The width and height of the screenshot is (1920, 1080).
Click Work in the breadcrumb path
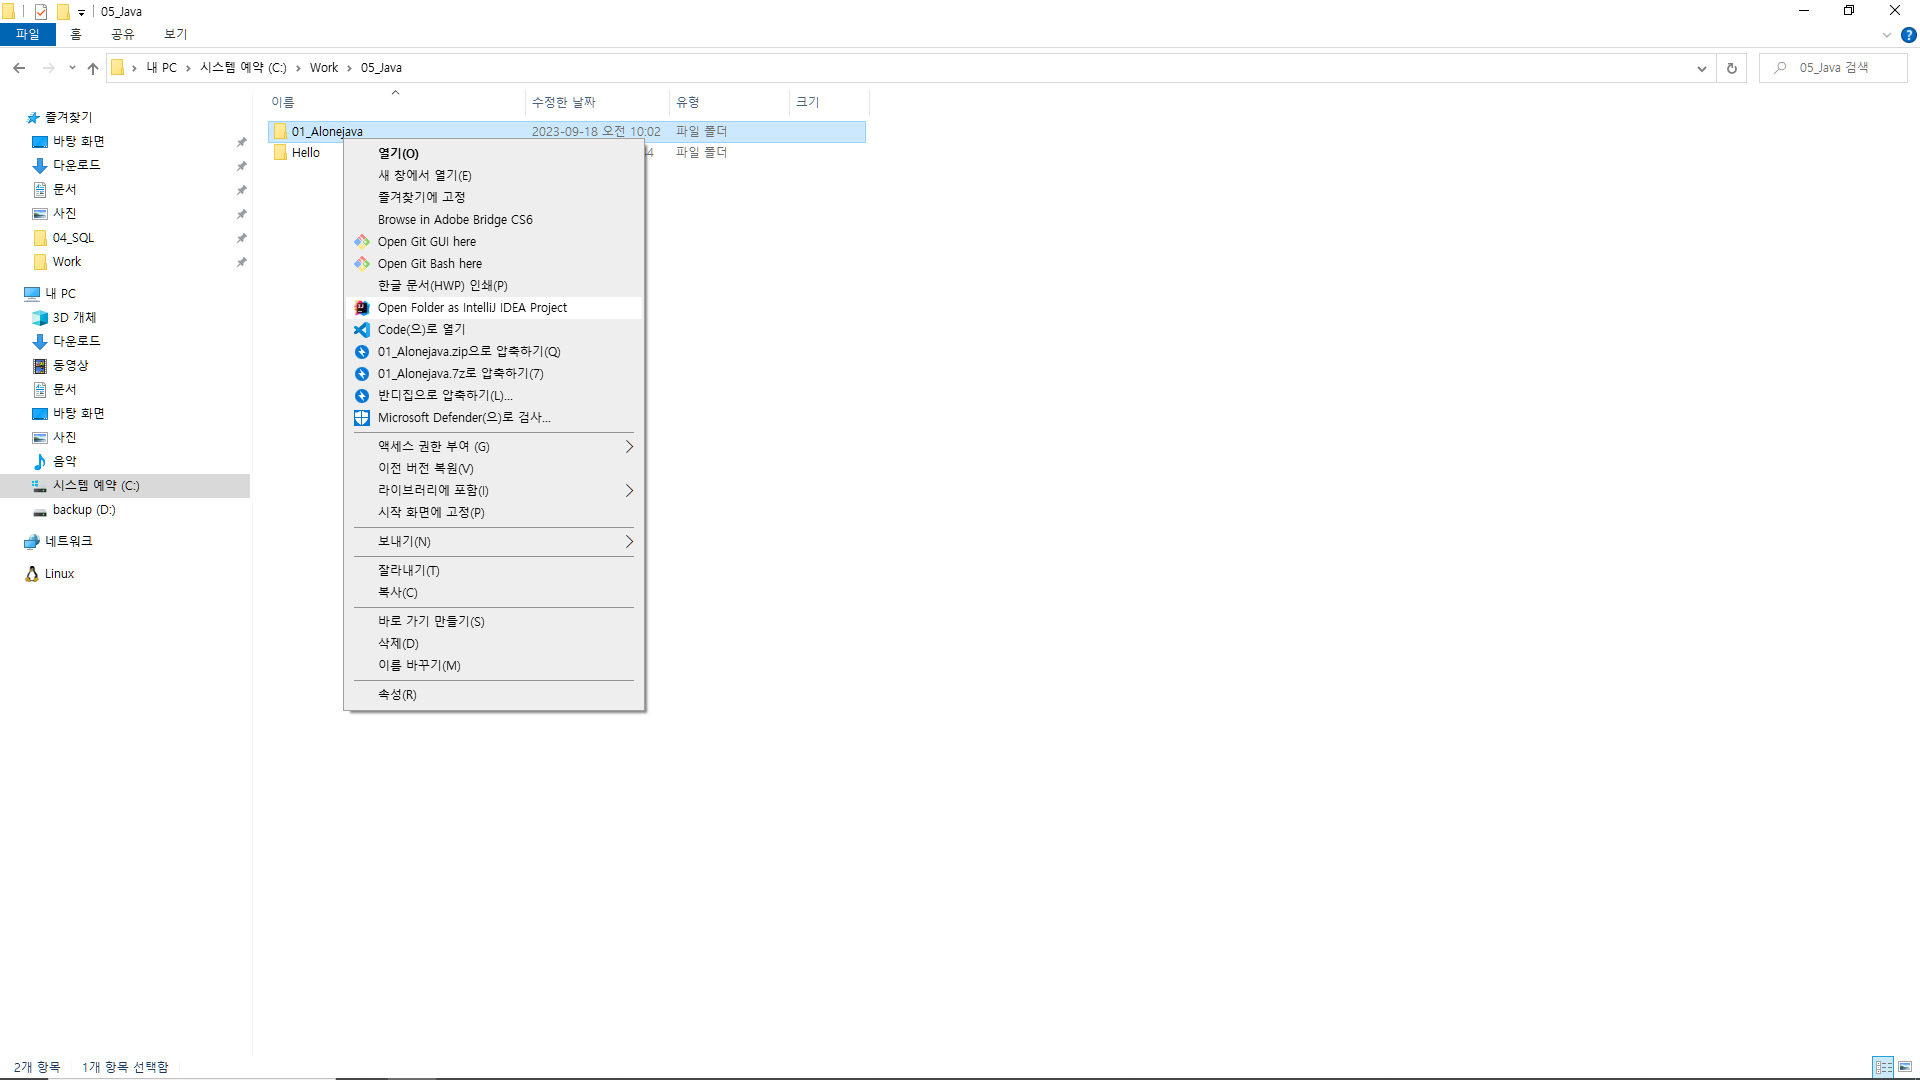pyautogui.click(x=323, y=68)
